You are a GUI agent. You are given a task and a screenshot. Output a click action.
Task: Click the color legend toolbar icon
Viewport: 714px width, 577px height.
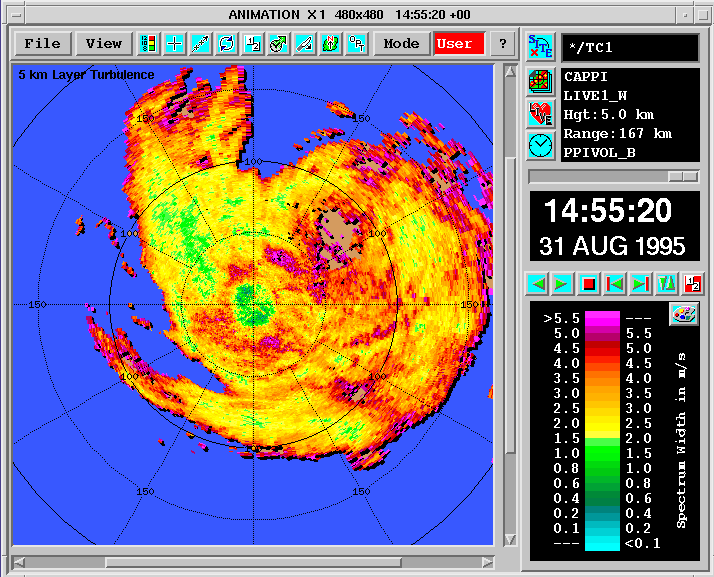coord(148,44)
